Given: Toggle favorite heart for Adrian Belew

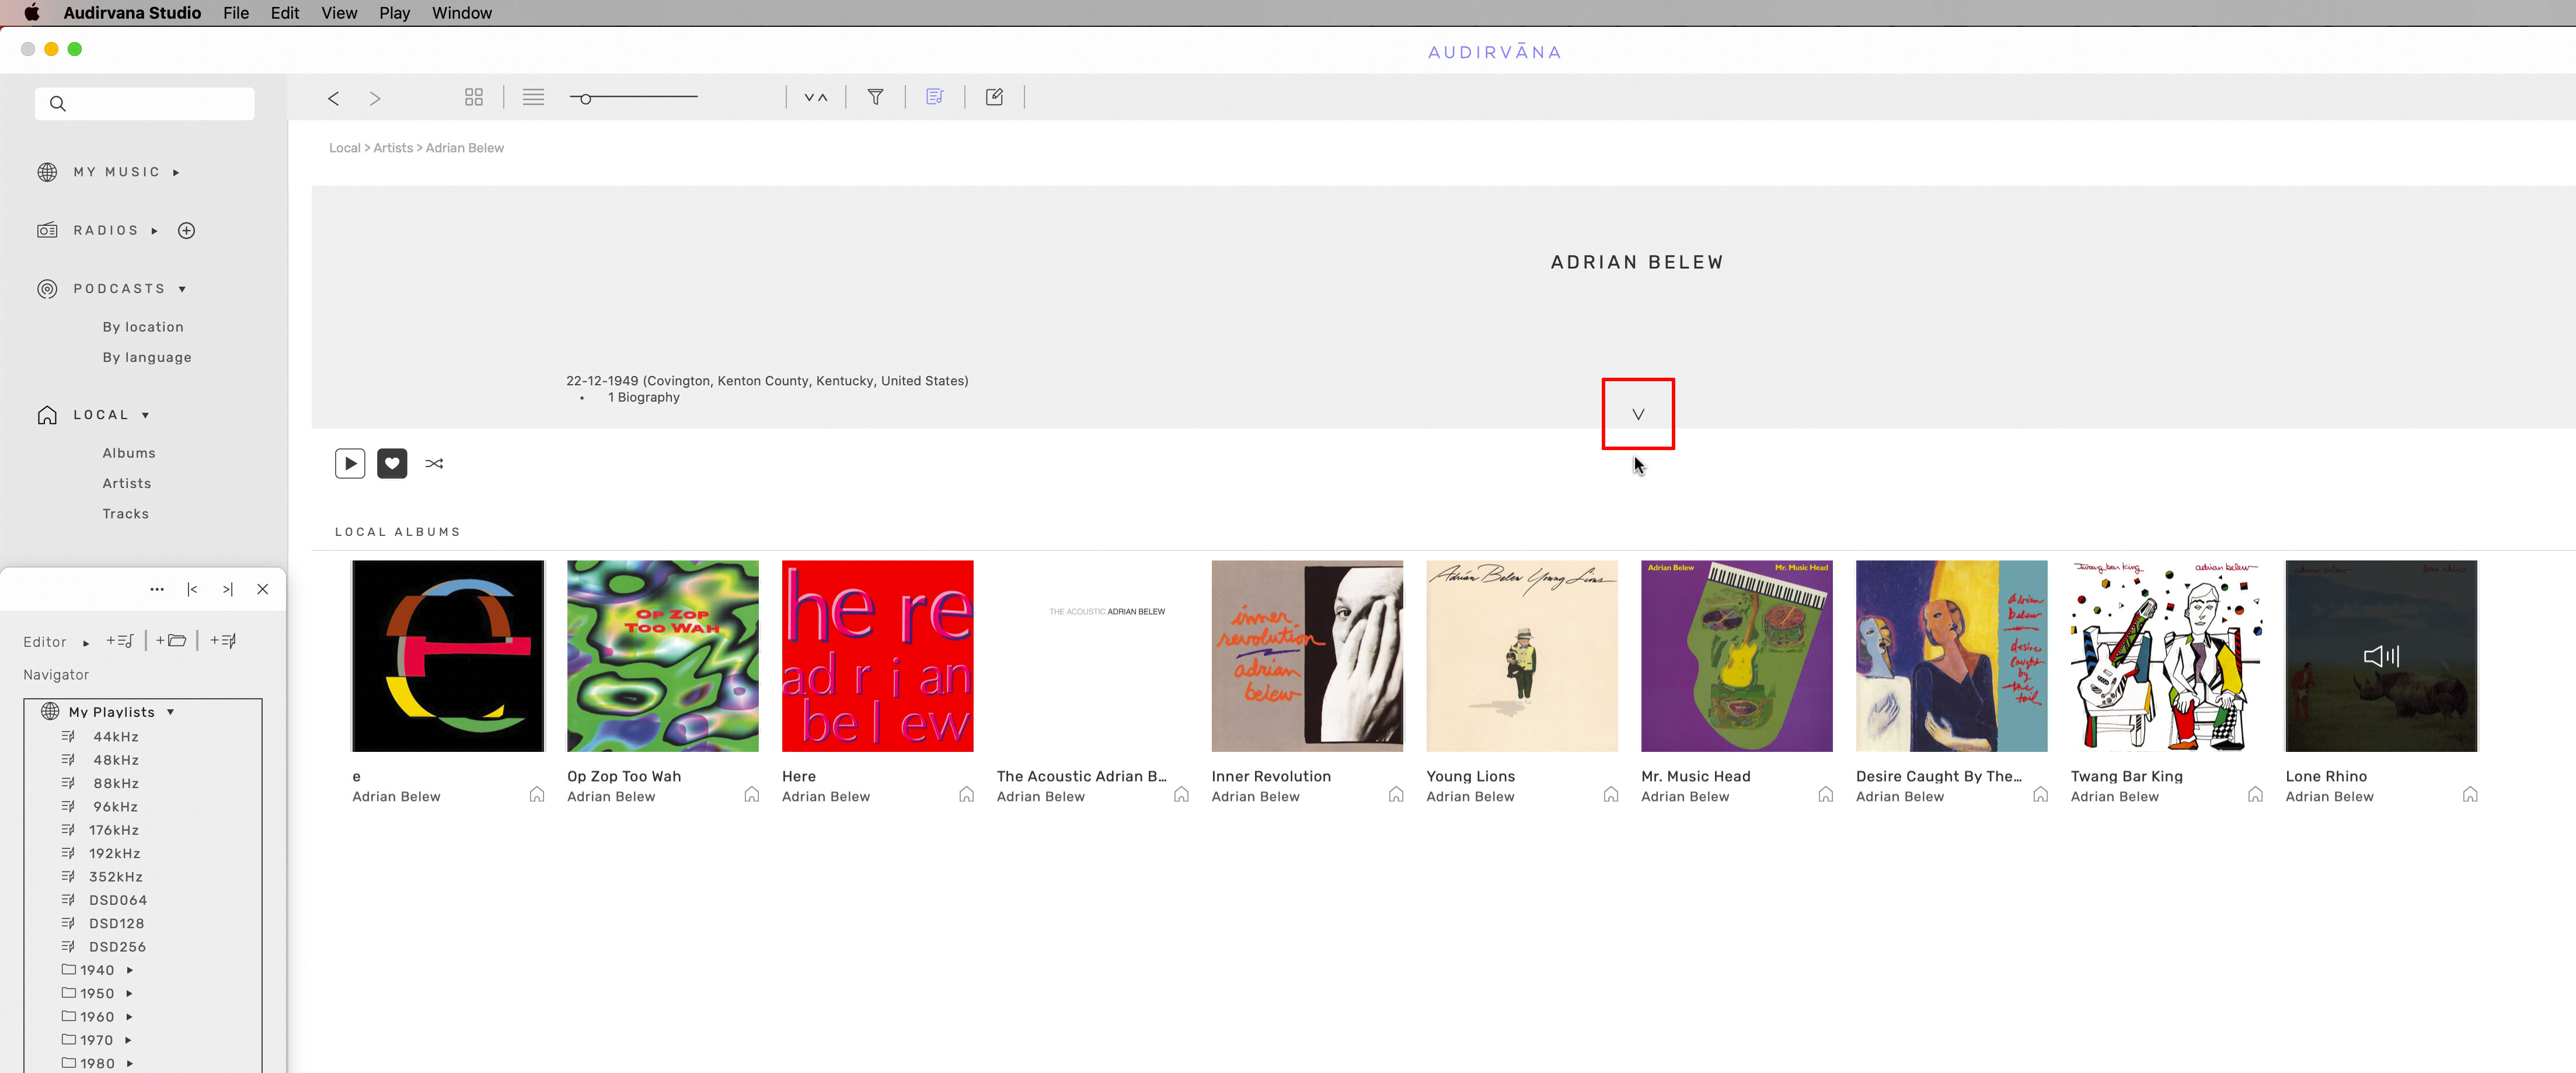Looking at the screenshot, I should (392, 463).
